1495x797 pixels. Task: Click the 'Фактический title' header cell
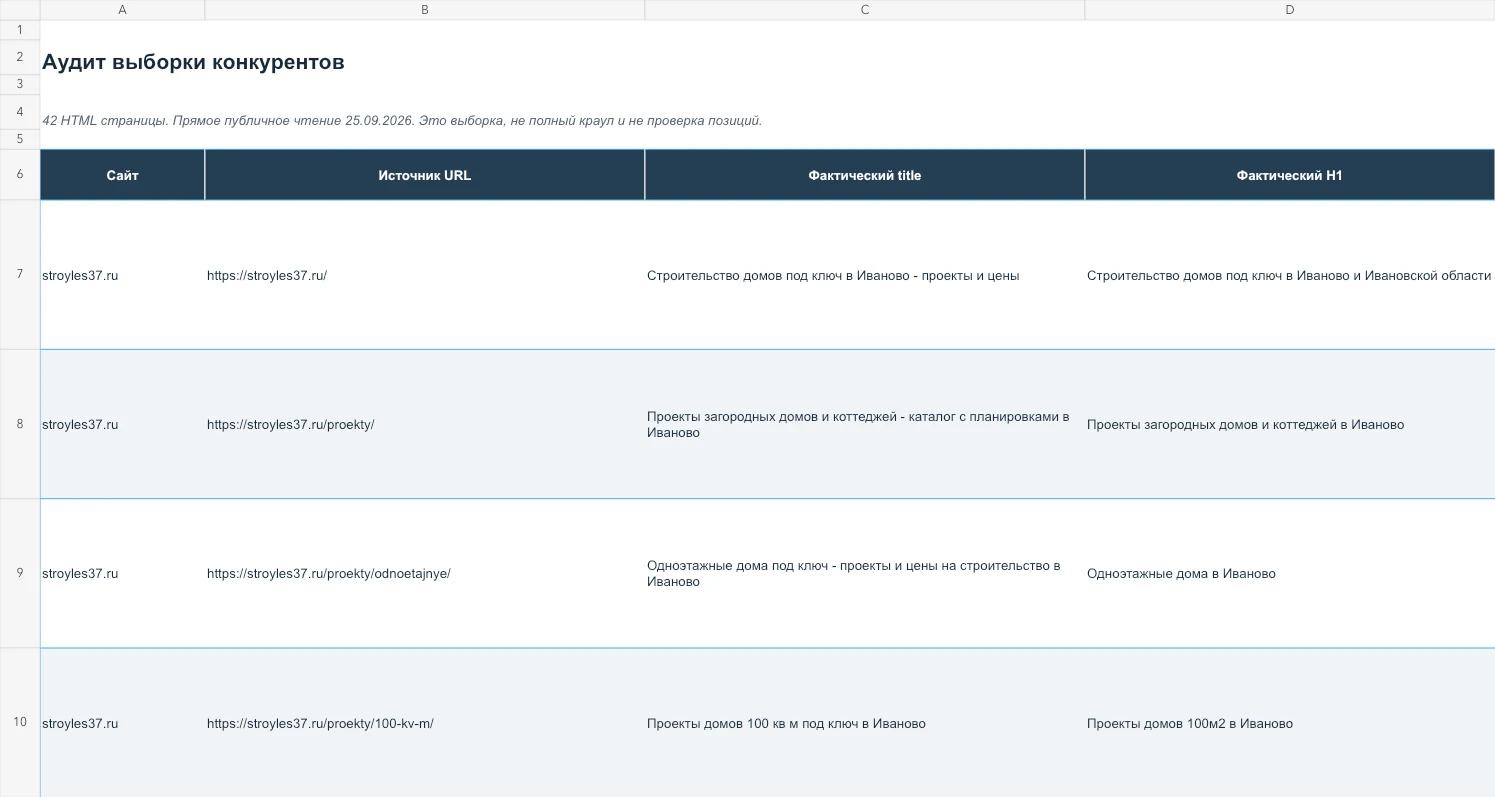click(x=865, y=175)
